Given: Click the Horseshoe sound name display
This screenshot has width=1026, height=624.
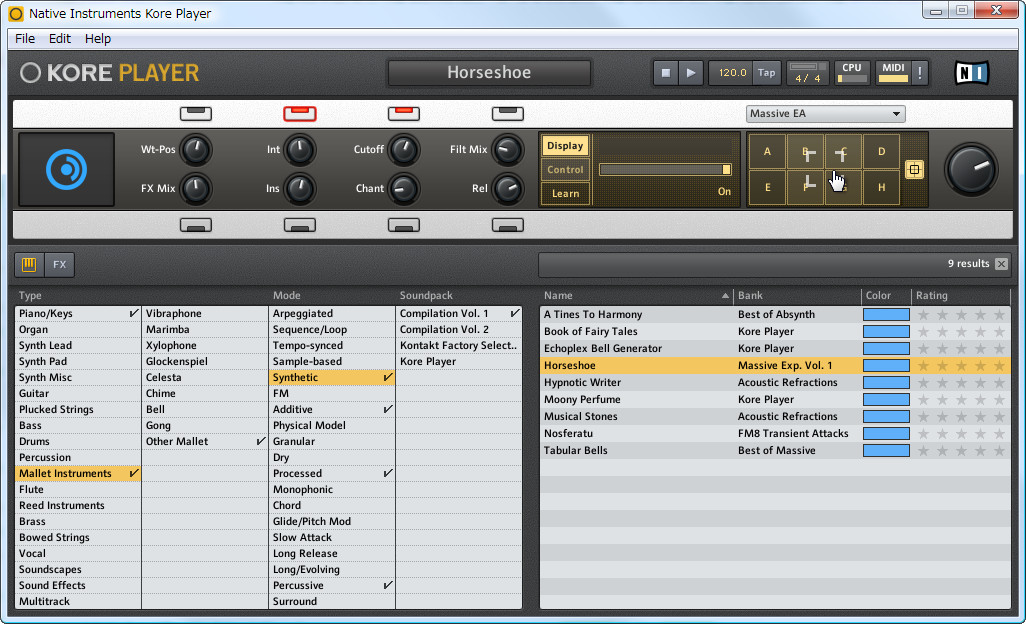Looking at the screenshot, I should point(489,73).
